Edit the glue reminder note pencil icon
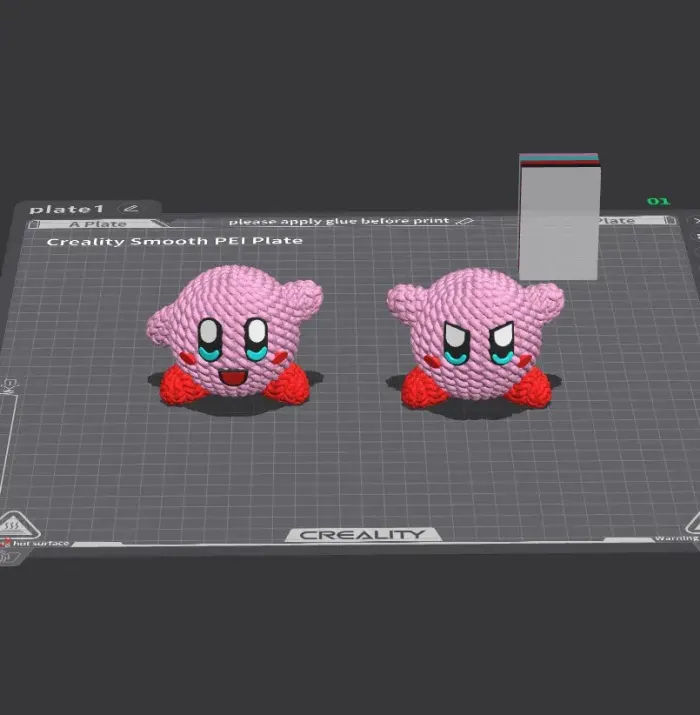The image size is (700, 715). (x=465, y=221)
